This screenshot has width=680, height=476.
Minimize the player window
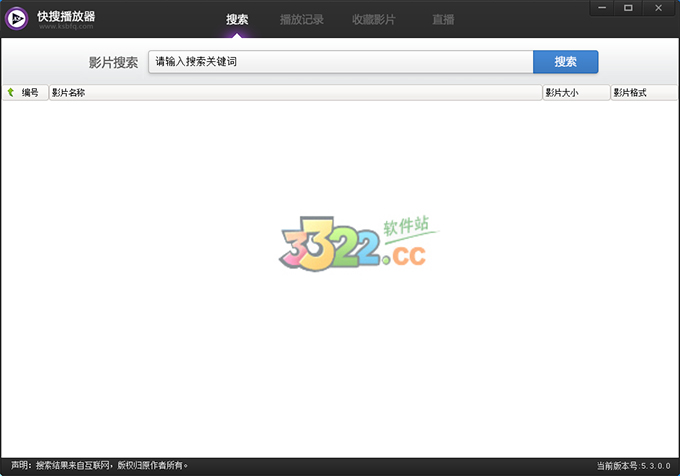tap(602, 8)
